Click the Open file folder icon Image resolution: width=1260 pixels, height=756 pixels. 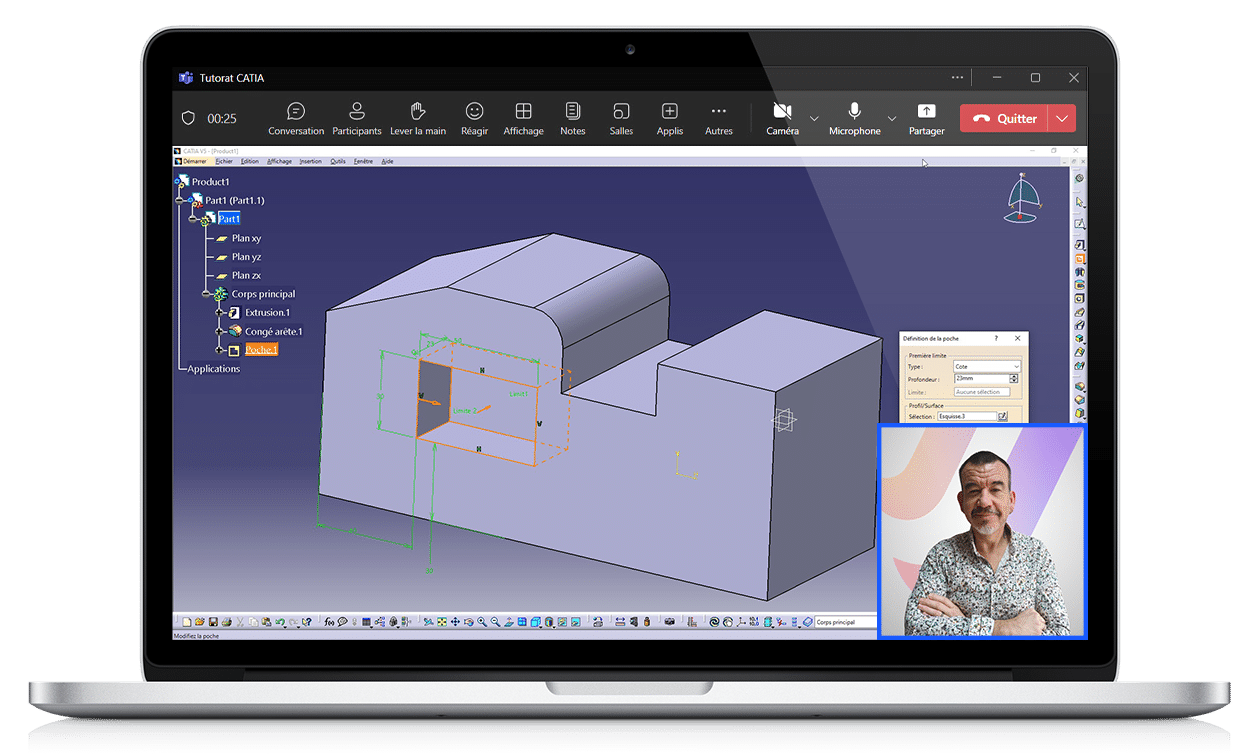click(200, 622)
